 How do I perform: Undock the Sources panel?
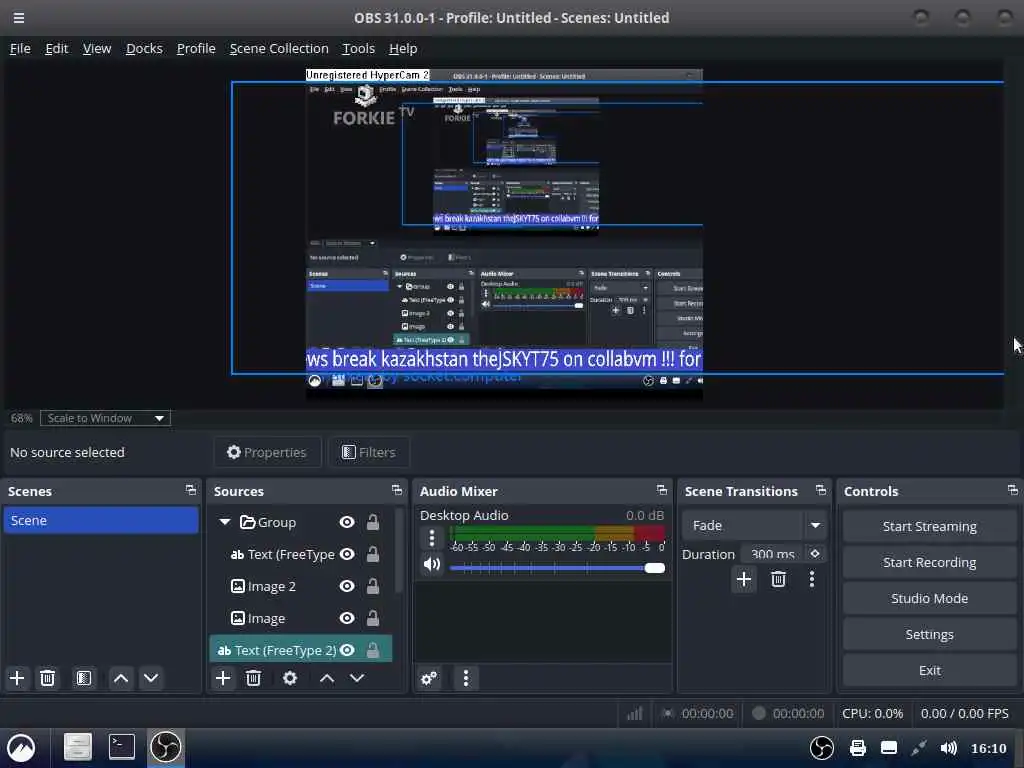[x=397, y=490]
